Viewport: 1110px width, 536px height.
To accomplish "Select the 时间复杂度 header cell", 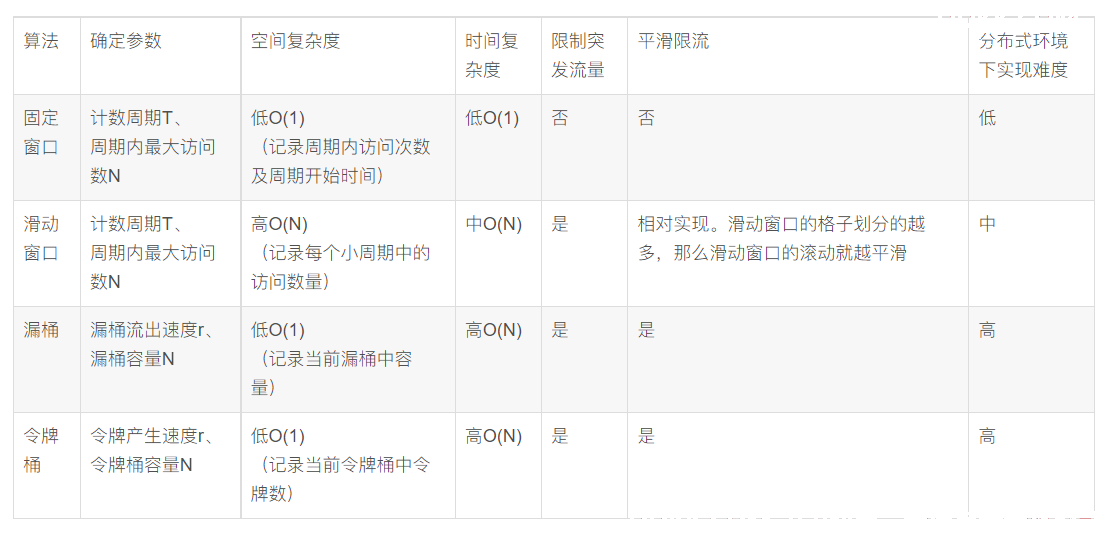I will coord(498,56).
